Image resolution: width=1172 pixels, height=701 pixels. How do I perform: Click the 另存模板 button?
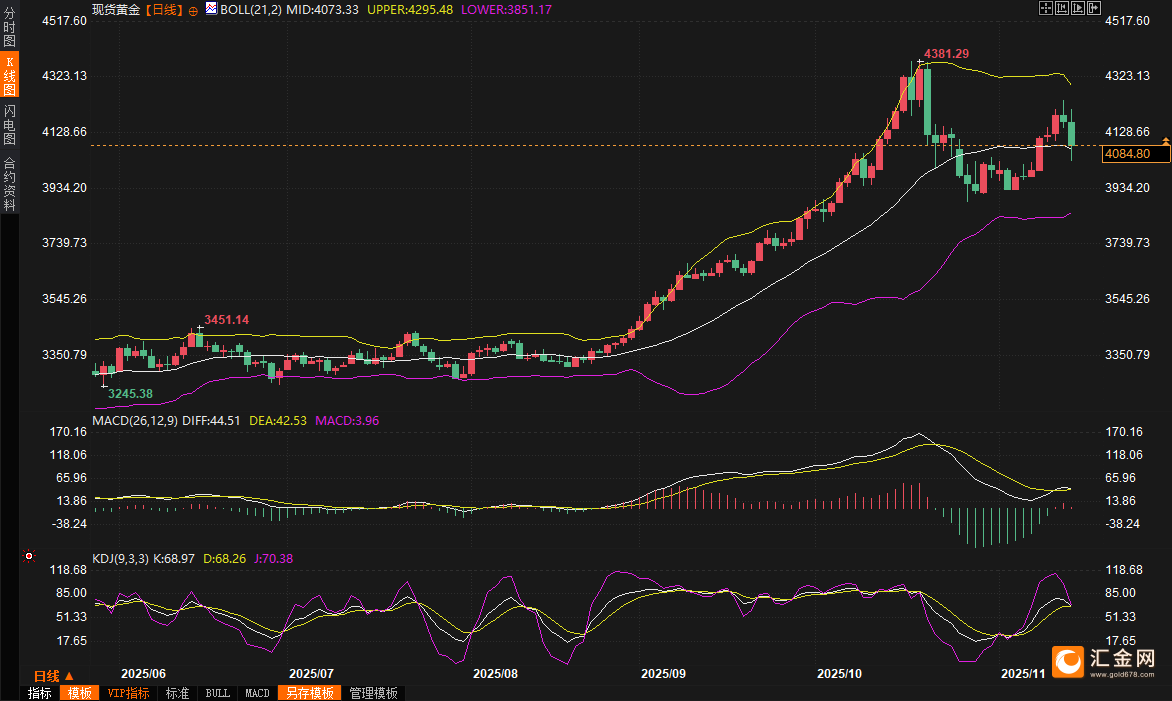click(308, 693)
